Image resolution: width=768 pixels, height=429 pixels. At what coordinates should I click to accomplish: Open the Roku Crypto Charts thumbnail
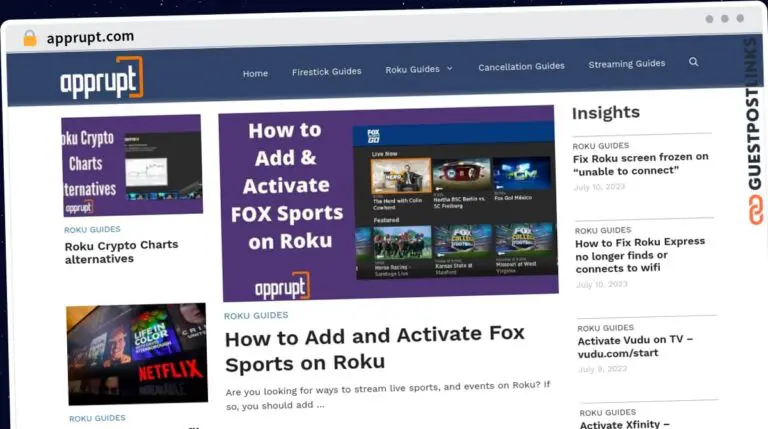[132, 166]
